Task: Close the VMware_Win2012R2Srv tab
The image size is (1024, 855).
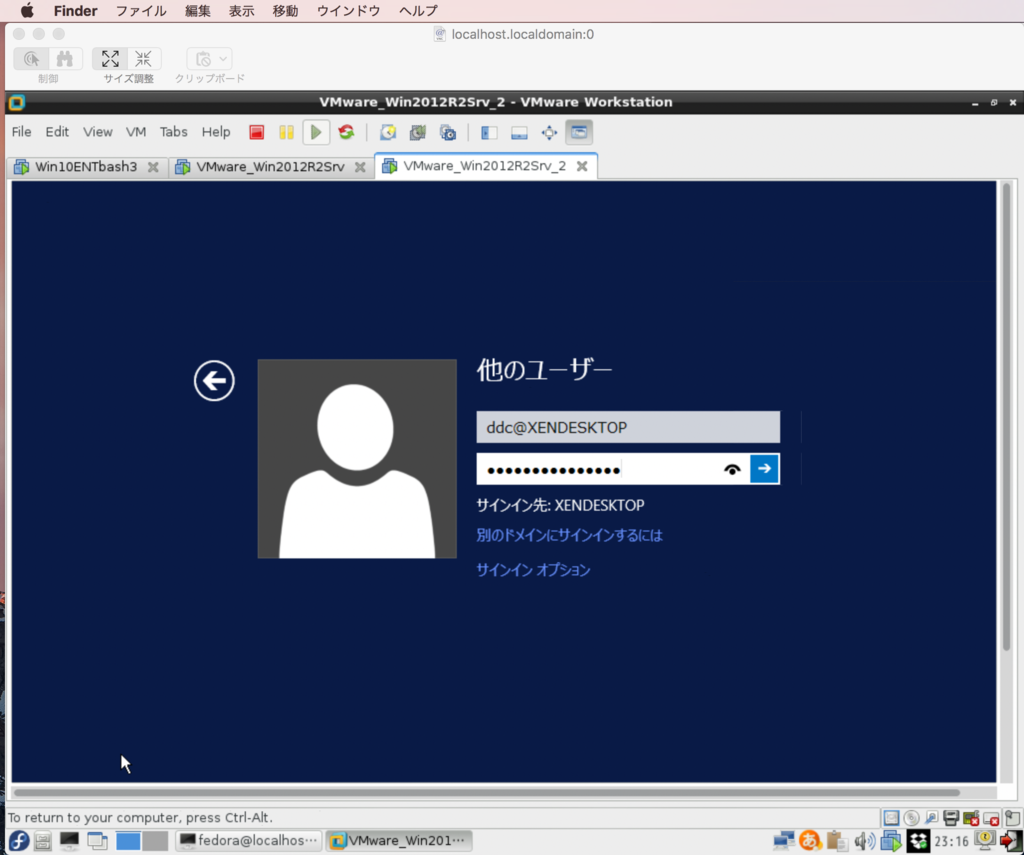Action: (360, 167)
